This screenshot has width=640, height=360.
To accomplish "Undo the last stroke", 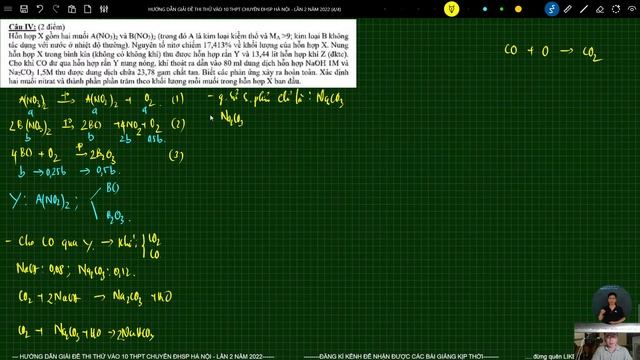I will (x=40, y=9).
